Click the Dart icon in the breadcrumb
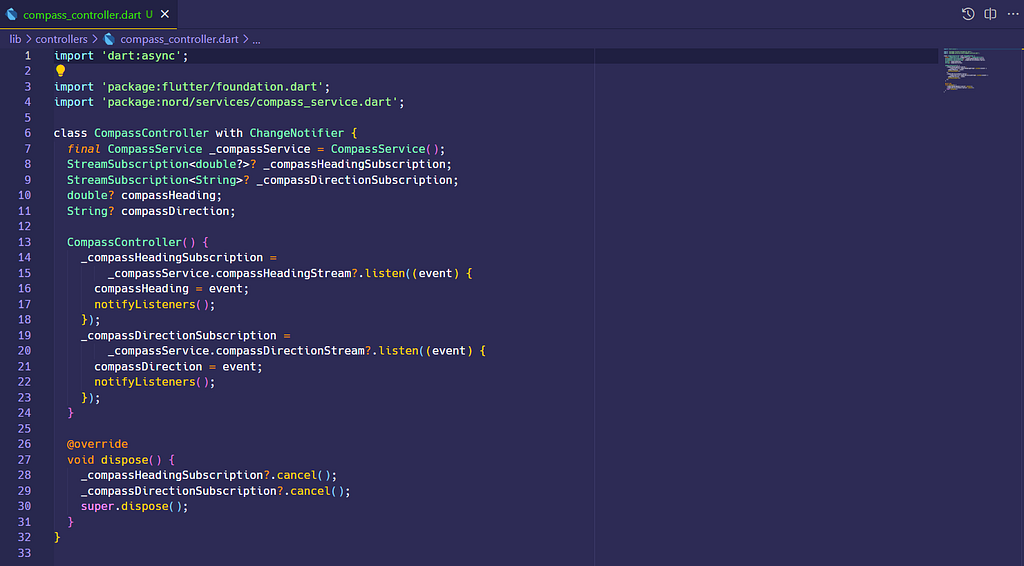Screen dimensions: 1024x566 (x=109, y=39)
